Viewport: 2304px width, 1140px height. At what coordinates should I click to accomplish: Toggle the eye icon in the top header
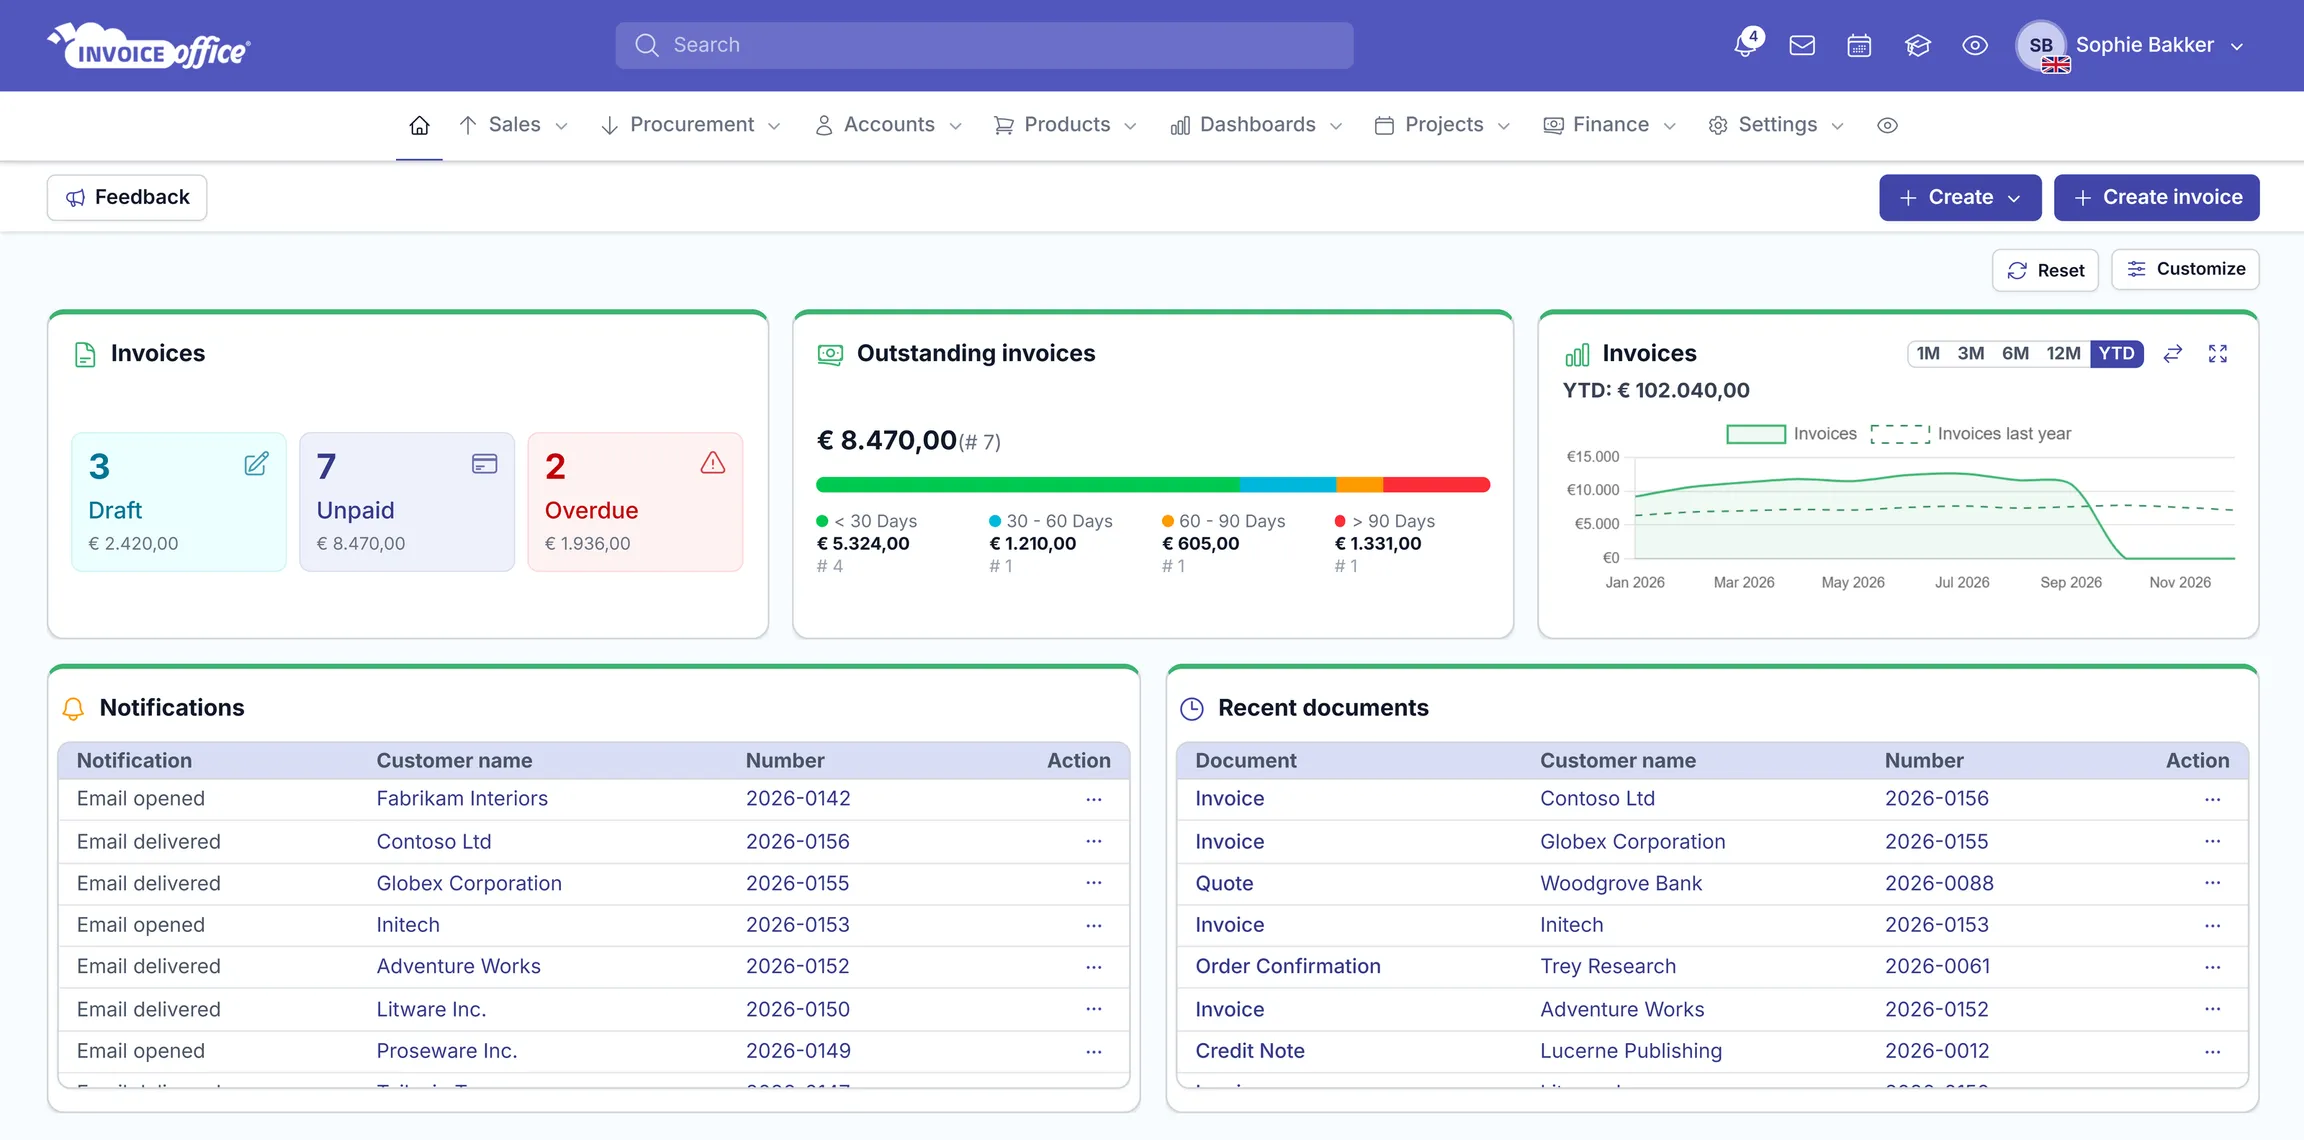pos(1975,45)
